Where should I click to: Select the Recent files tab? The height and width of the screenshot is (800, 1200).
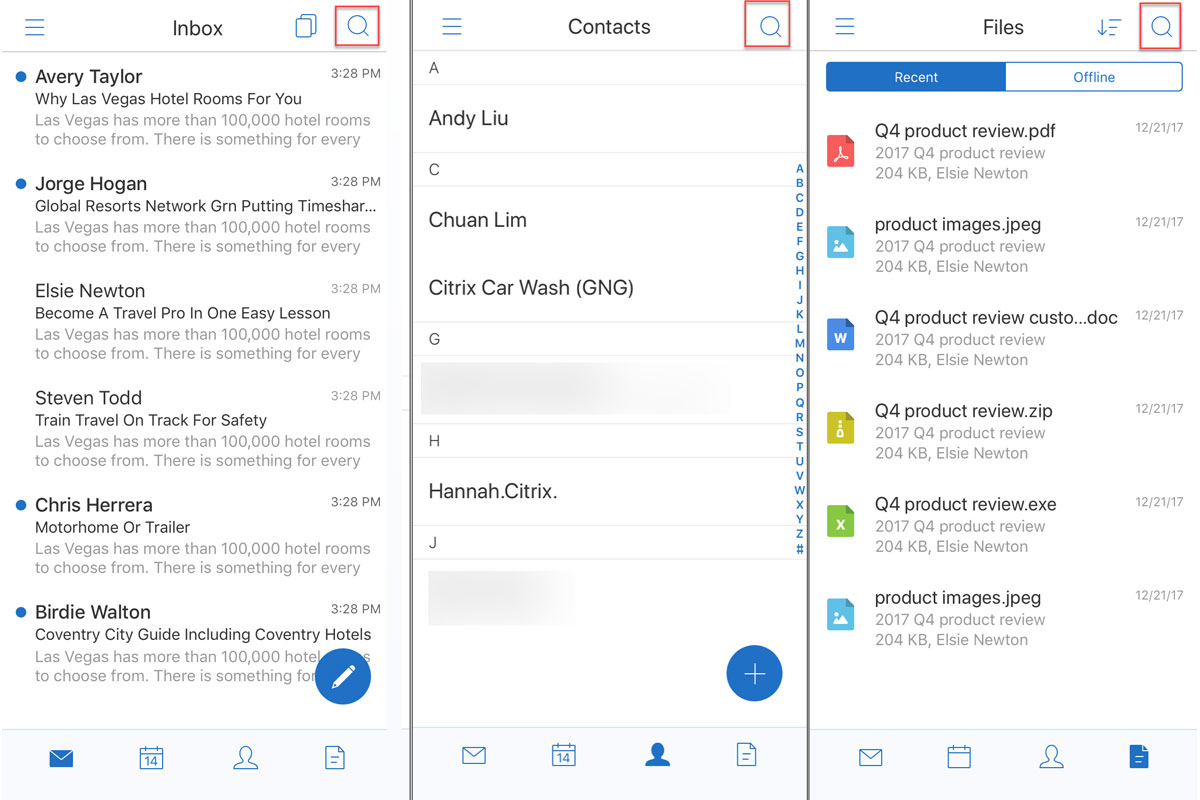[x=915, y=77]
